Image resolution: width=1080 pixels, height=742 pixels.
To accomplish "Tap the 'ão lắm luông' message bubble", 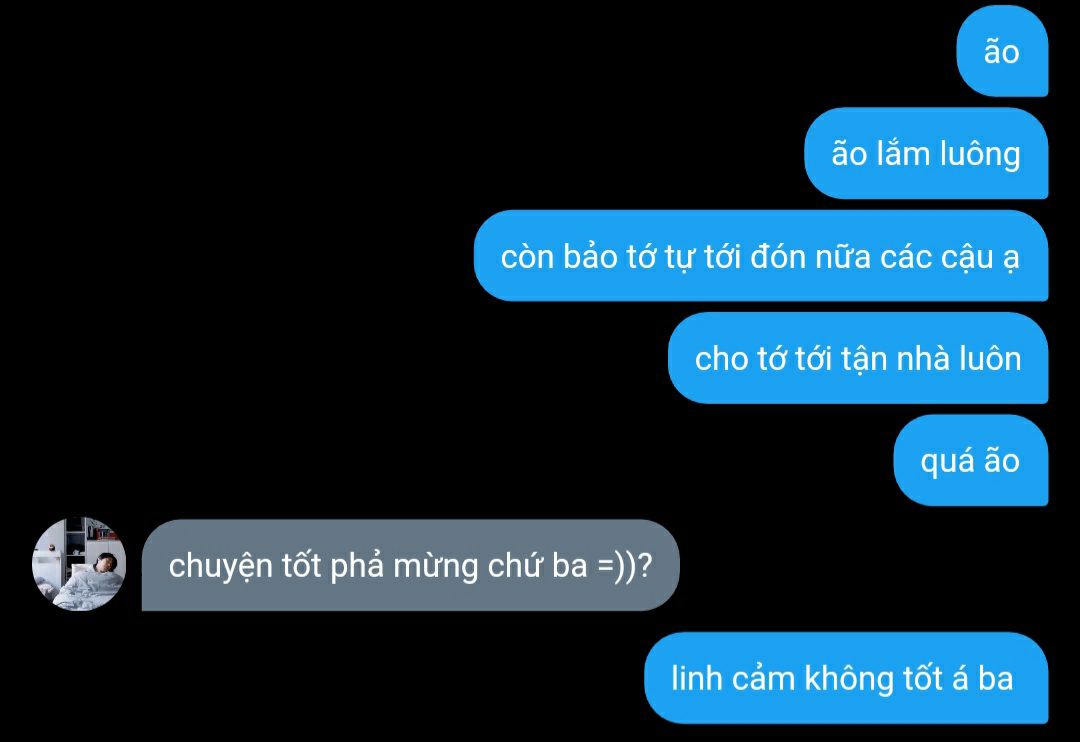I will pyautogui.click(x=926, y=154).
